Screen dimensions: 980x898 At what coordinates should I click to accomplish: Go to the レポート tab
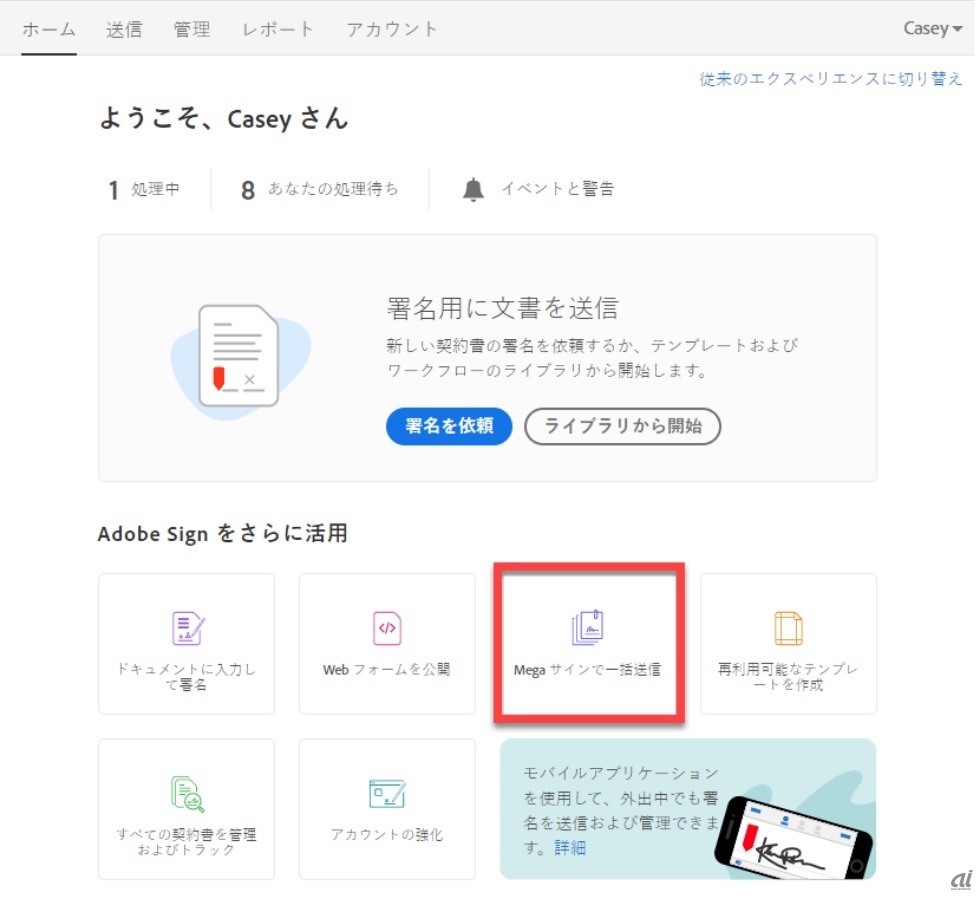[x=278, y=29]
